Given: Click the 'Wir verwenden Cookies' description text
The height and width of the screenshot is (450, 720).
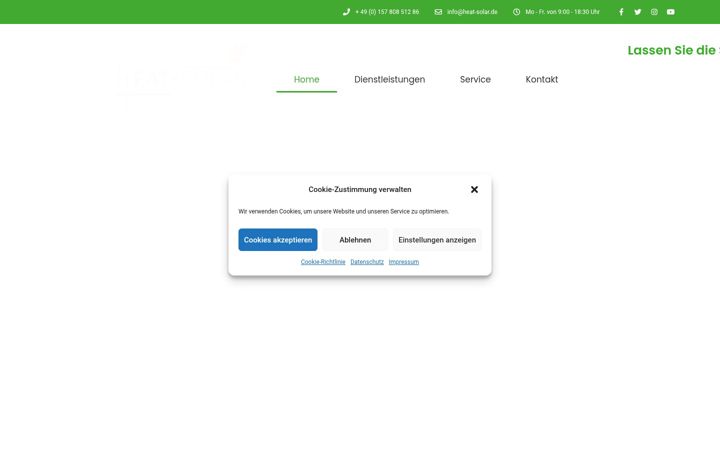Looking at the screenshot, I should coord(343,212).
